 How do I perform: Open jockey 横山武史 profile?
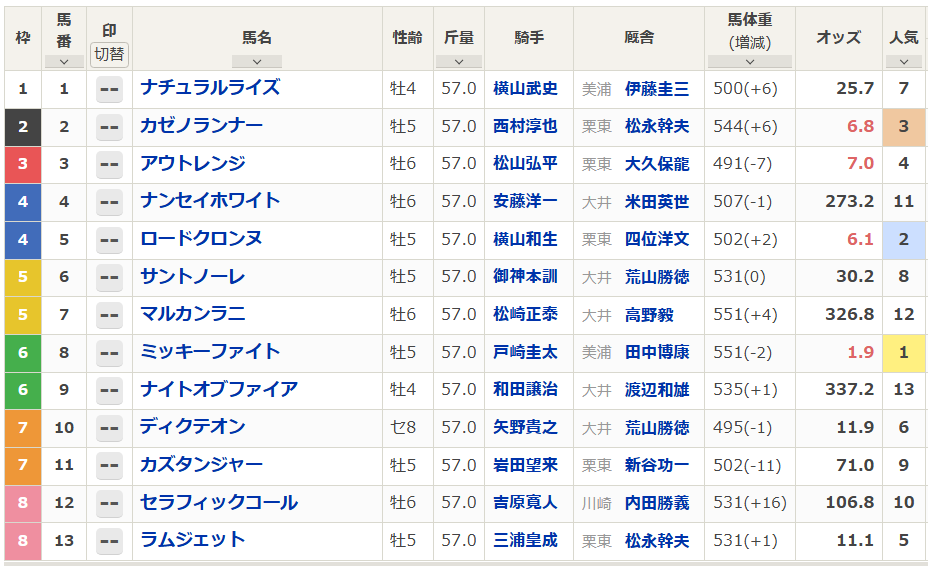click(526, 89)
